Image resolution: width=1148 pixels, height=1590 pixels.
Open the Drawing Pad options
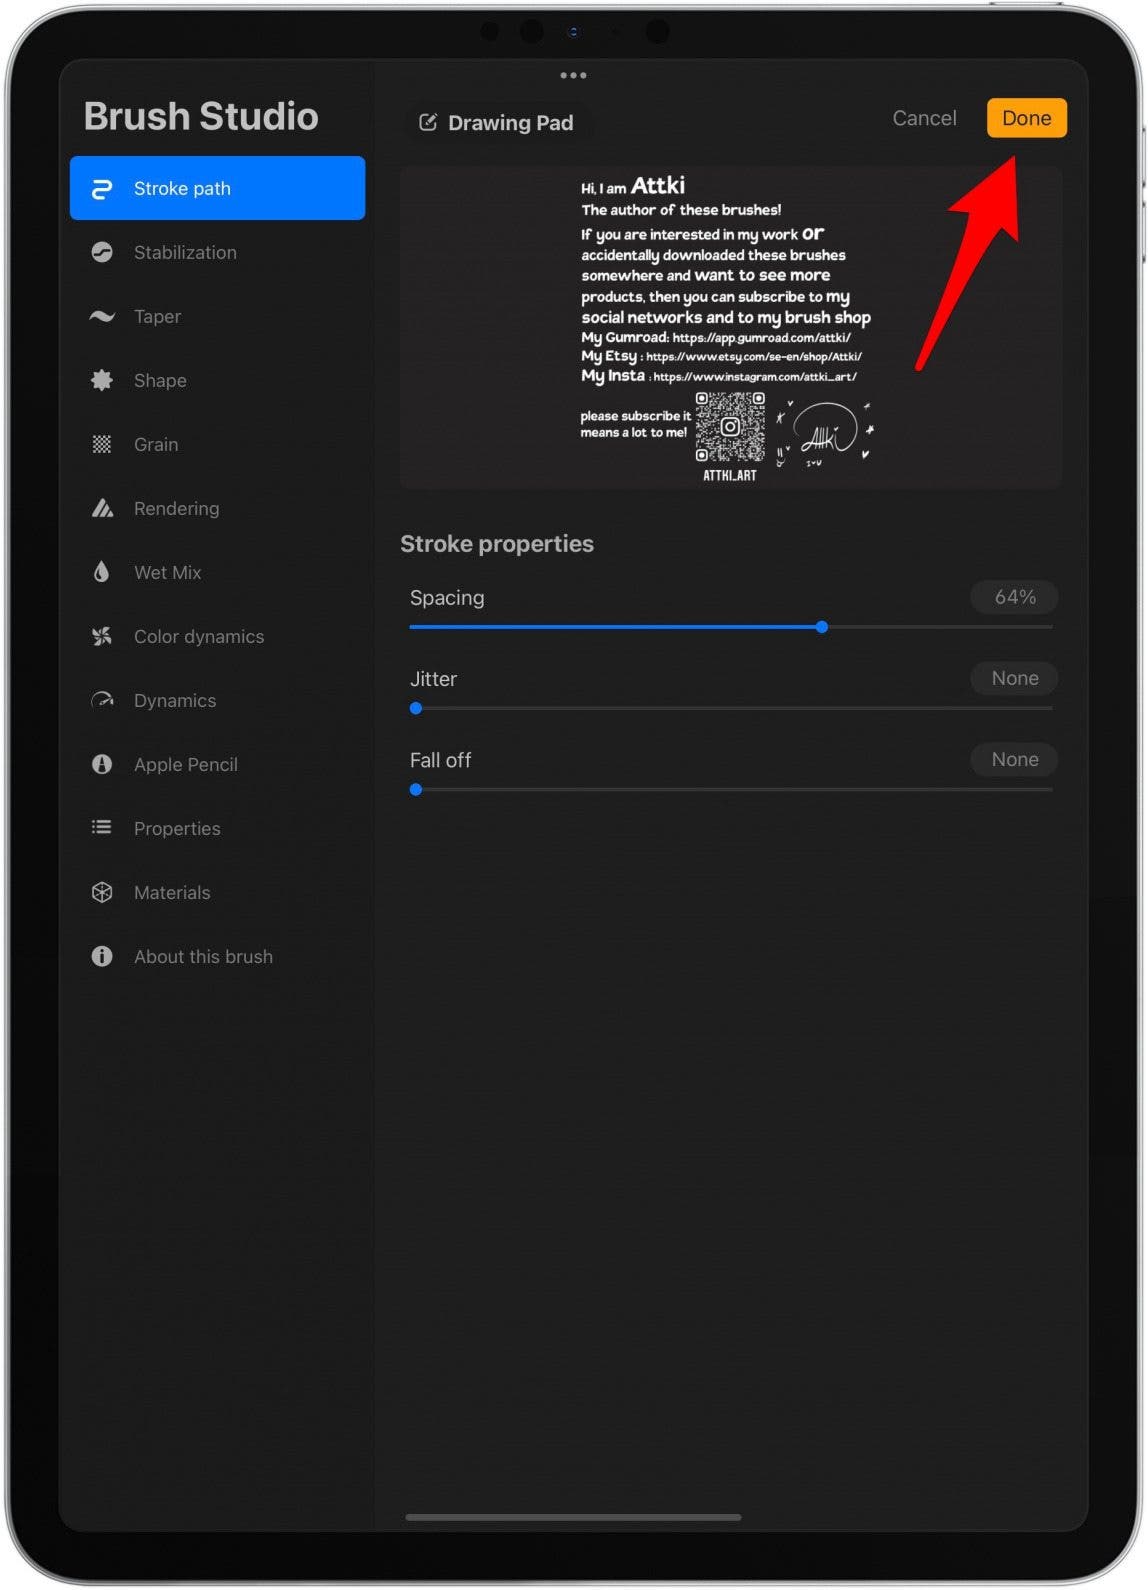tap(497, 123)
